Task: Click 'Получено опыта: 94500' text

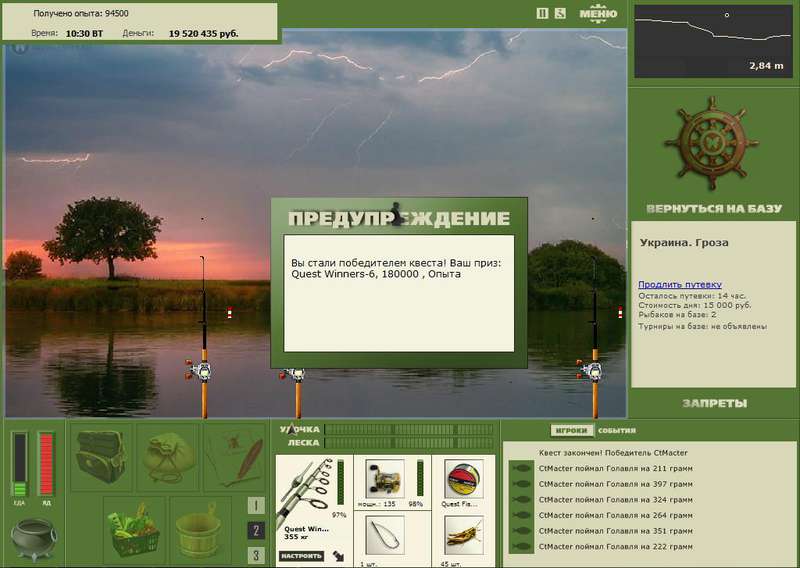Action: click(81, 14)
